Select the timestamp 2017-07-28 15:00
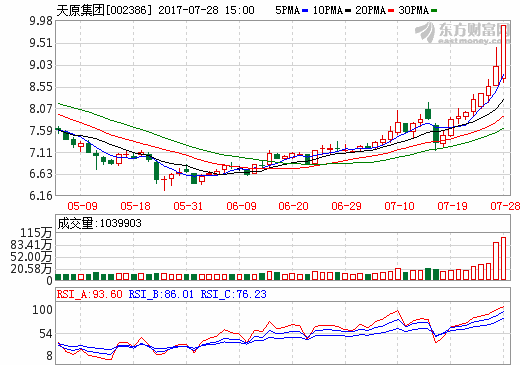Image resolution: width=520 pixels, height=365 pixels. coord(206,10)
